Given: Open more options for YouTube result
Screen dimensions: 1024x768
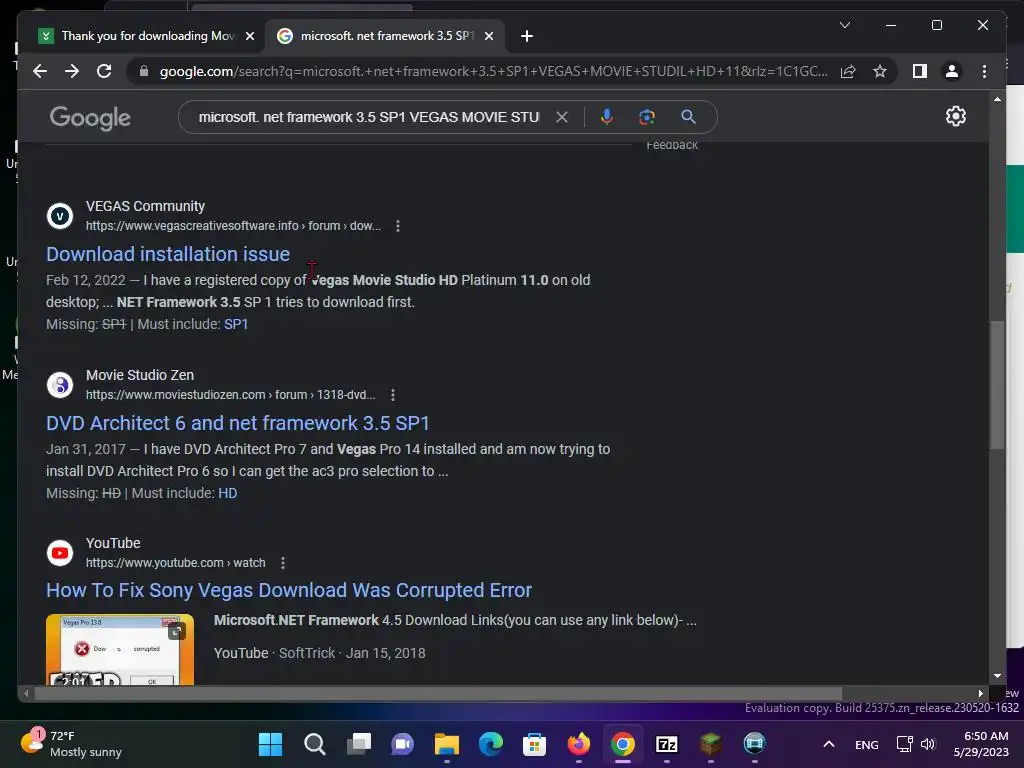Looking at the screenshot, I should pyautogui.click(x=283, y=563).
